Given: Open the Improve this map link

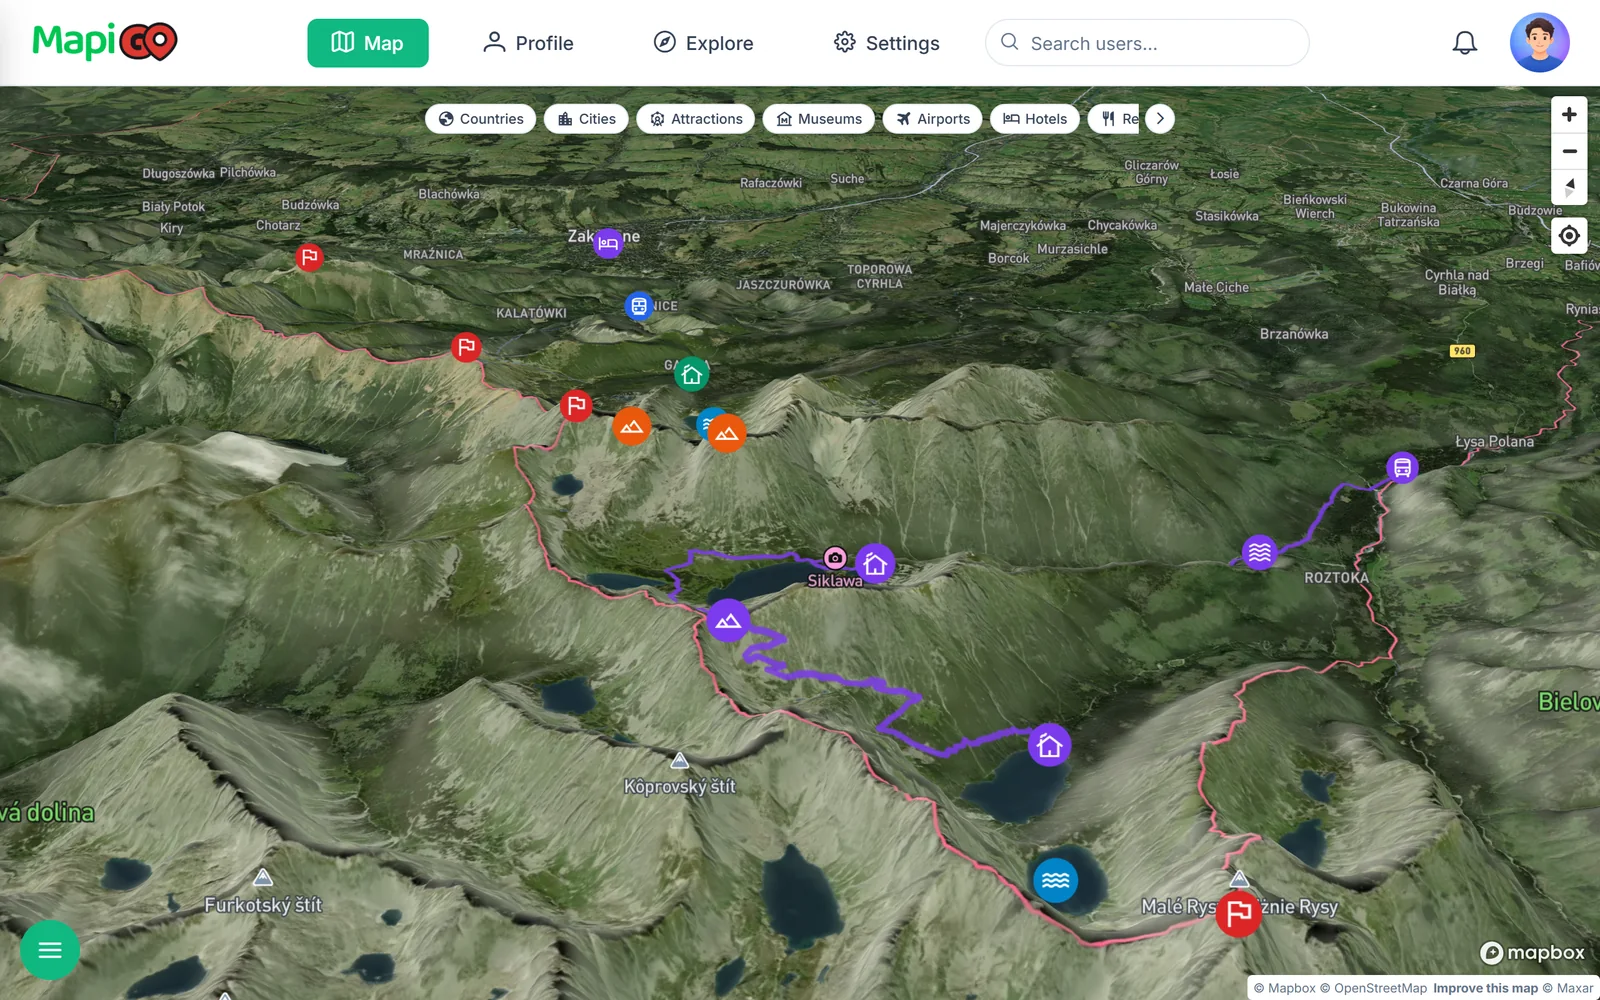Looking at the screenshot, I should click(x=1485, y=988).
